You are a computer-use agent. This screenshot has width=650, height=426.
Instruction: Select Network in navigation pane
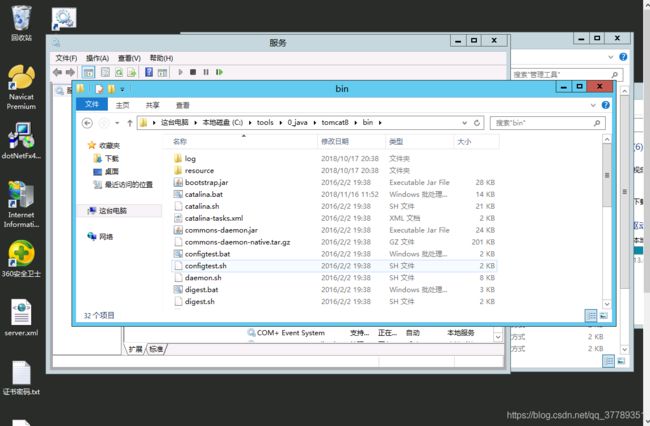click(100, 237)
